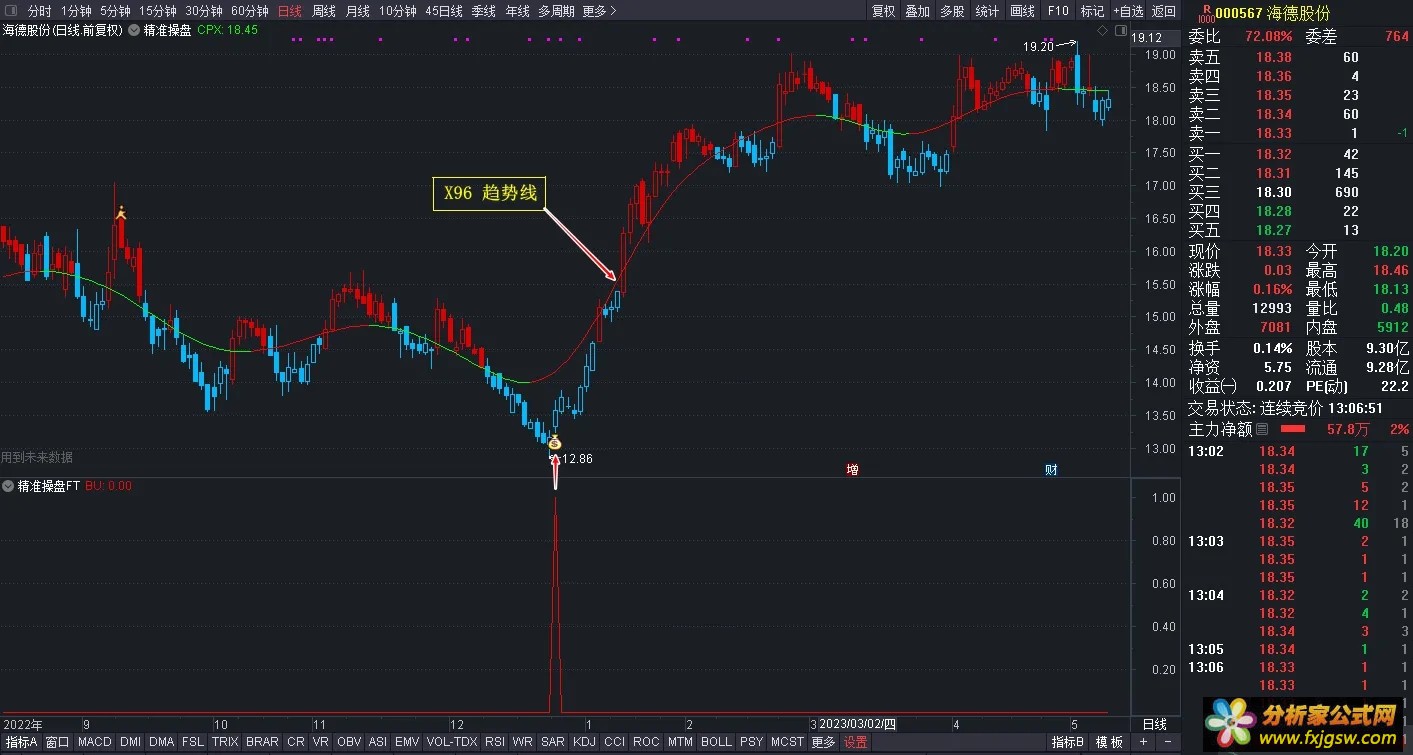Screen dimensions: 1413x755
Task: Click the 2023/03/02/四 date marker on axis
Action: point(859,724)
